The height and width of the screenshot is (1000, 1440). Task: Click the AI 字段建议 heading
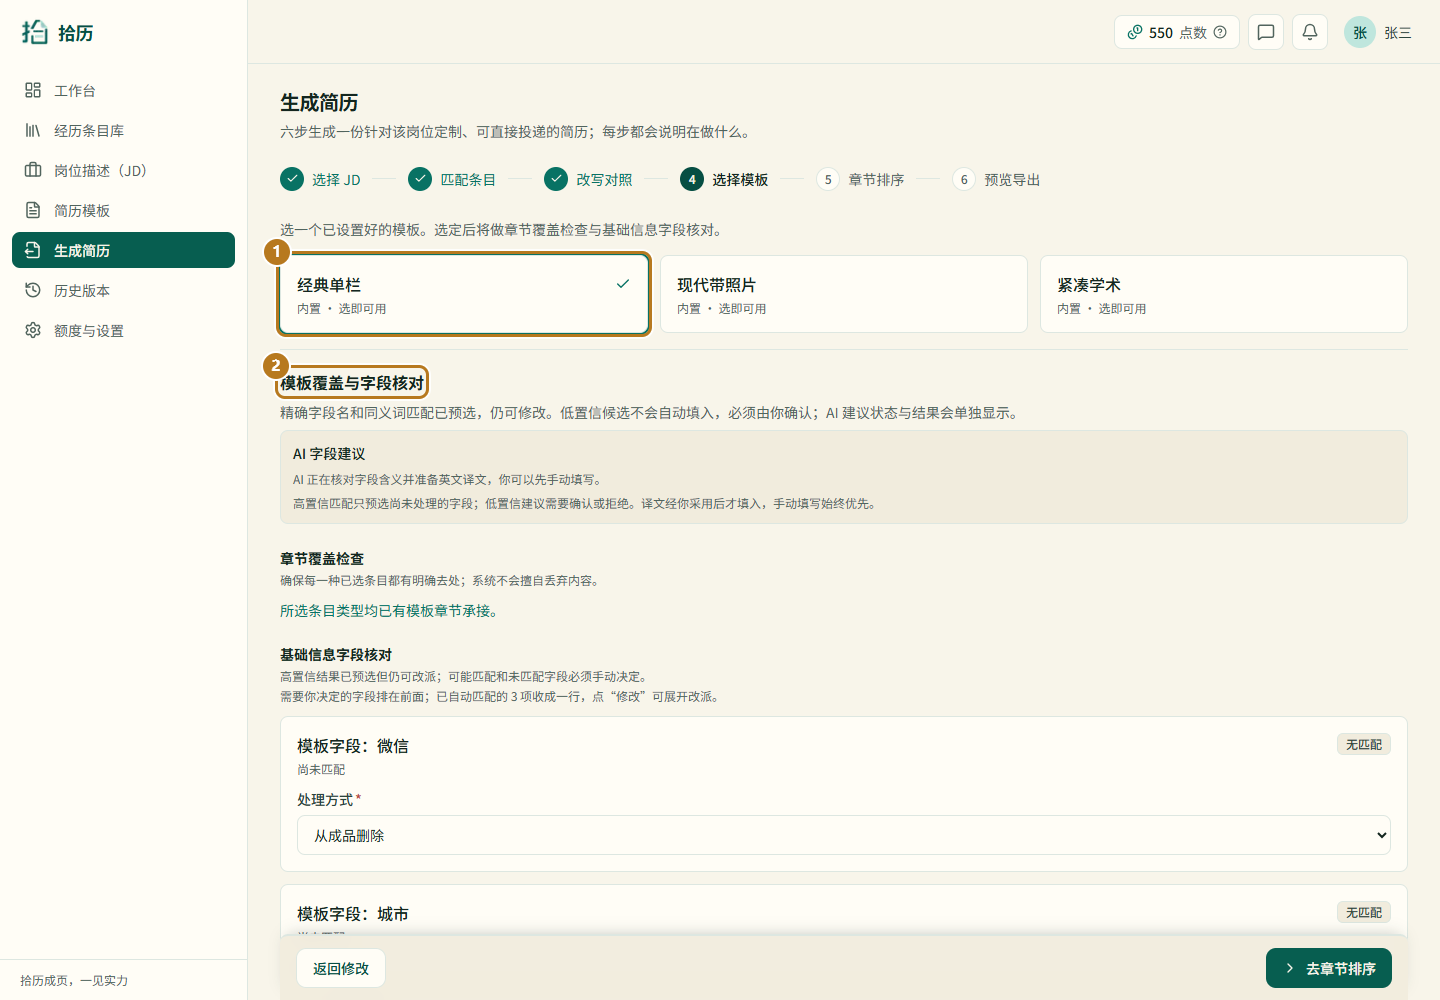point(329,453)
